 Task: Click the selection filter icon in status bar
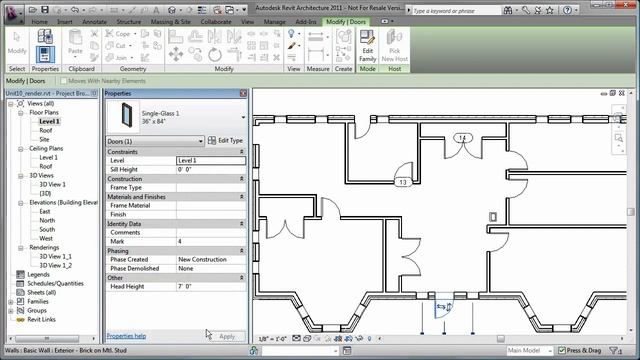pos(616,350)
